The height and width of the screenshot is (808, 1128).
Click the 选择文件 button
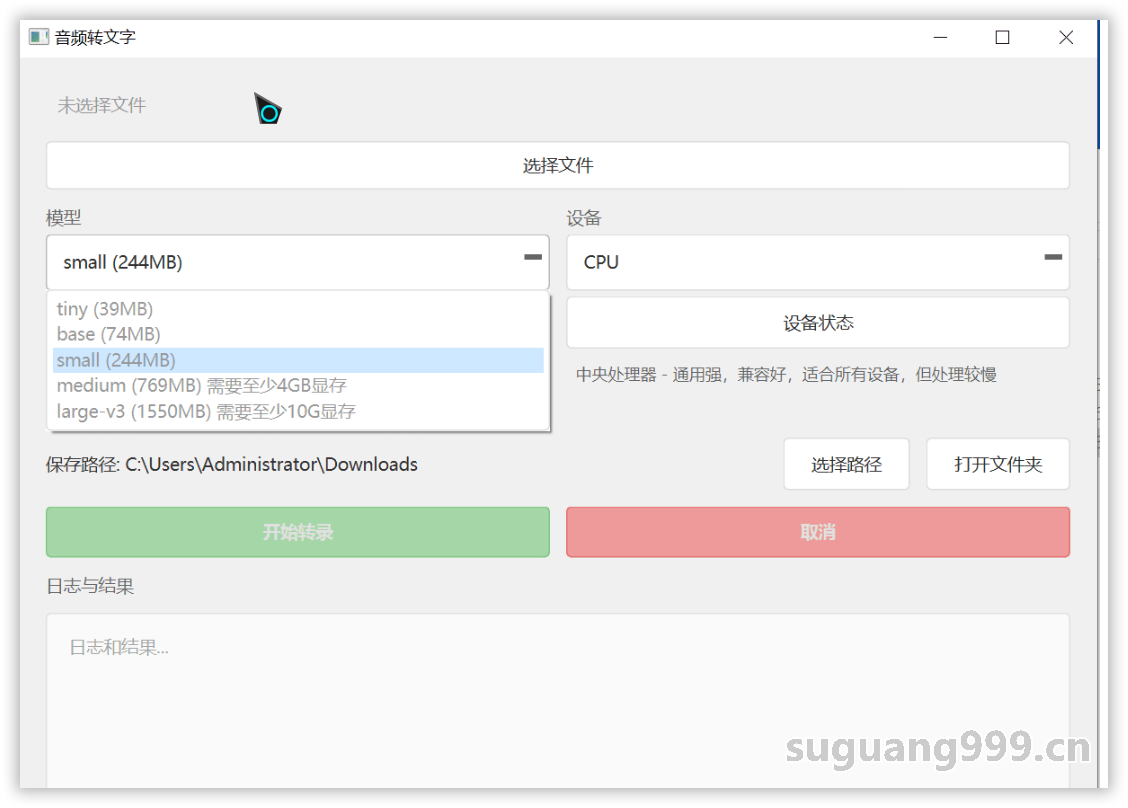tap(557, 165)
